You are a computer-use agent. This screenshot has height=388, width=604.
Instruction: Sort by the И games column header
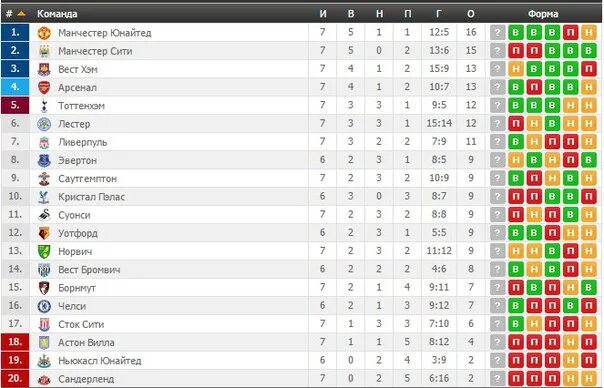coord(323,14)
